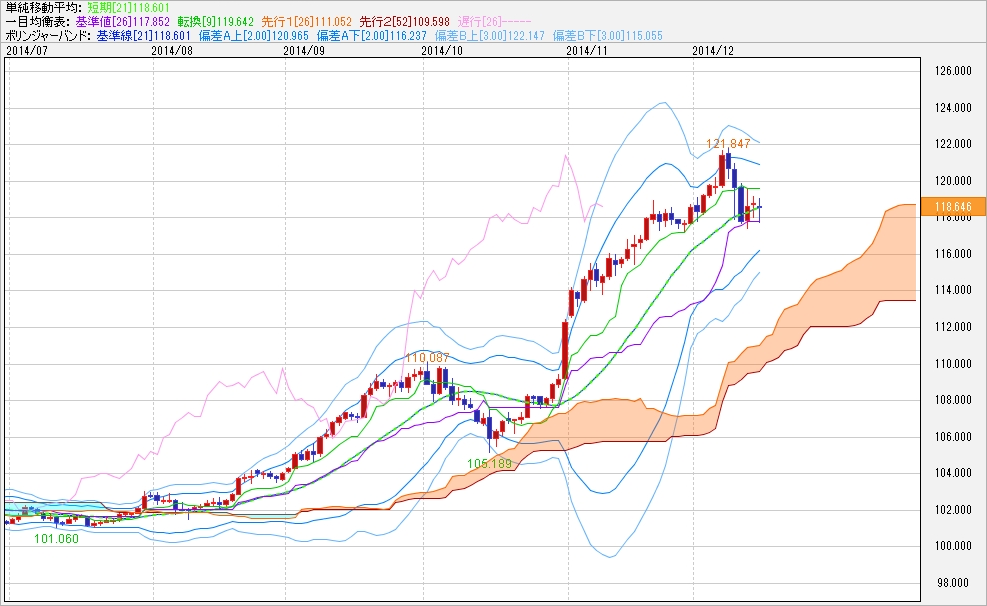Click the 101.060 low price label
This screenshot has height=606, width=987.
[x=57, y=539]
